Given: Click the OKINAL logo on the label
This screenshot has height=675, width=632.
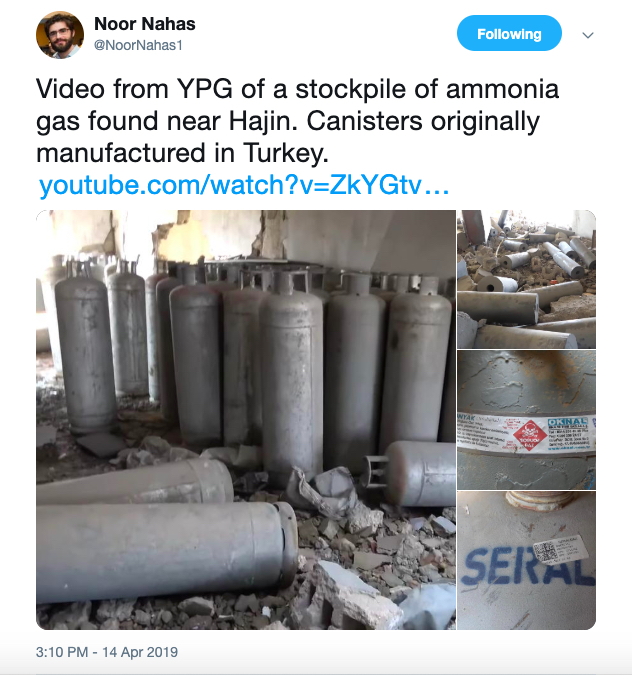Looking at the screenshot, I should (567, 422).
